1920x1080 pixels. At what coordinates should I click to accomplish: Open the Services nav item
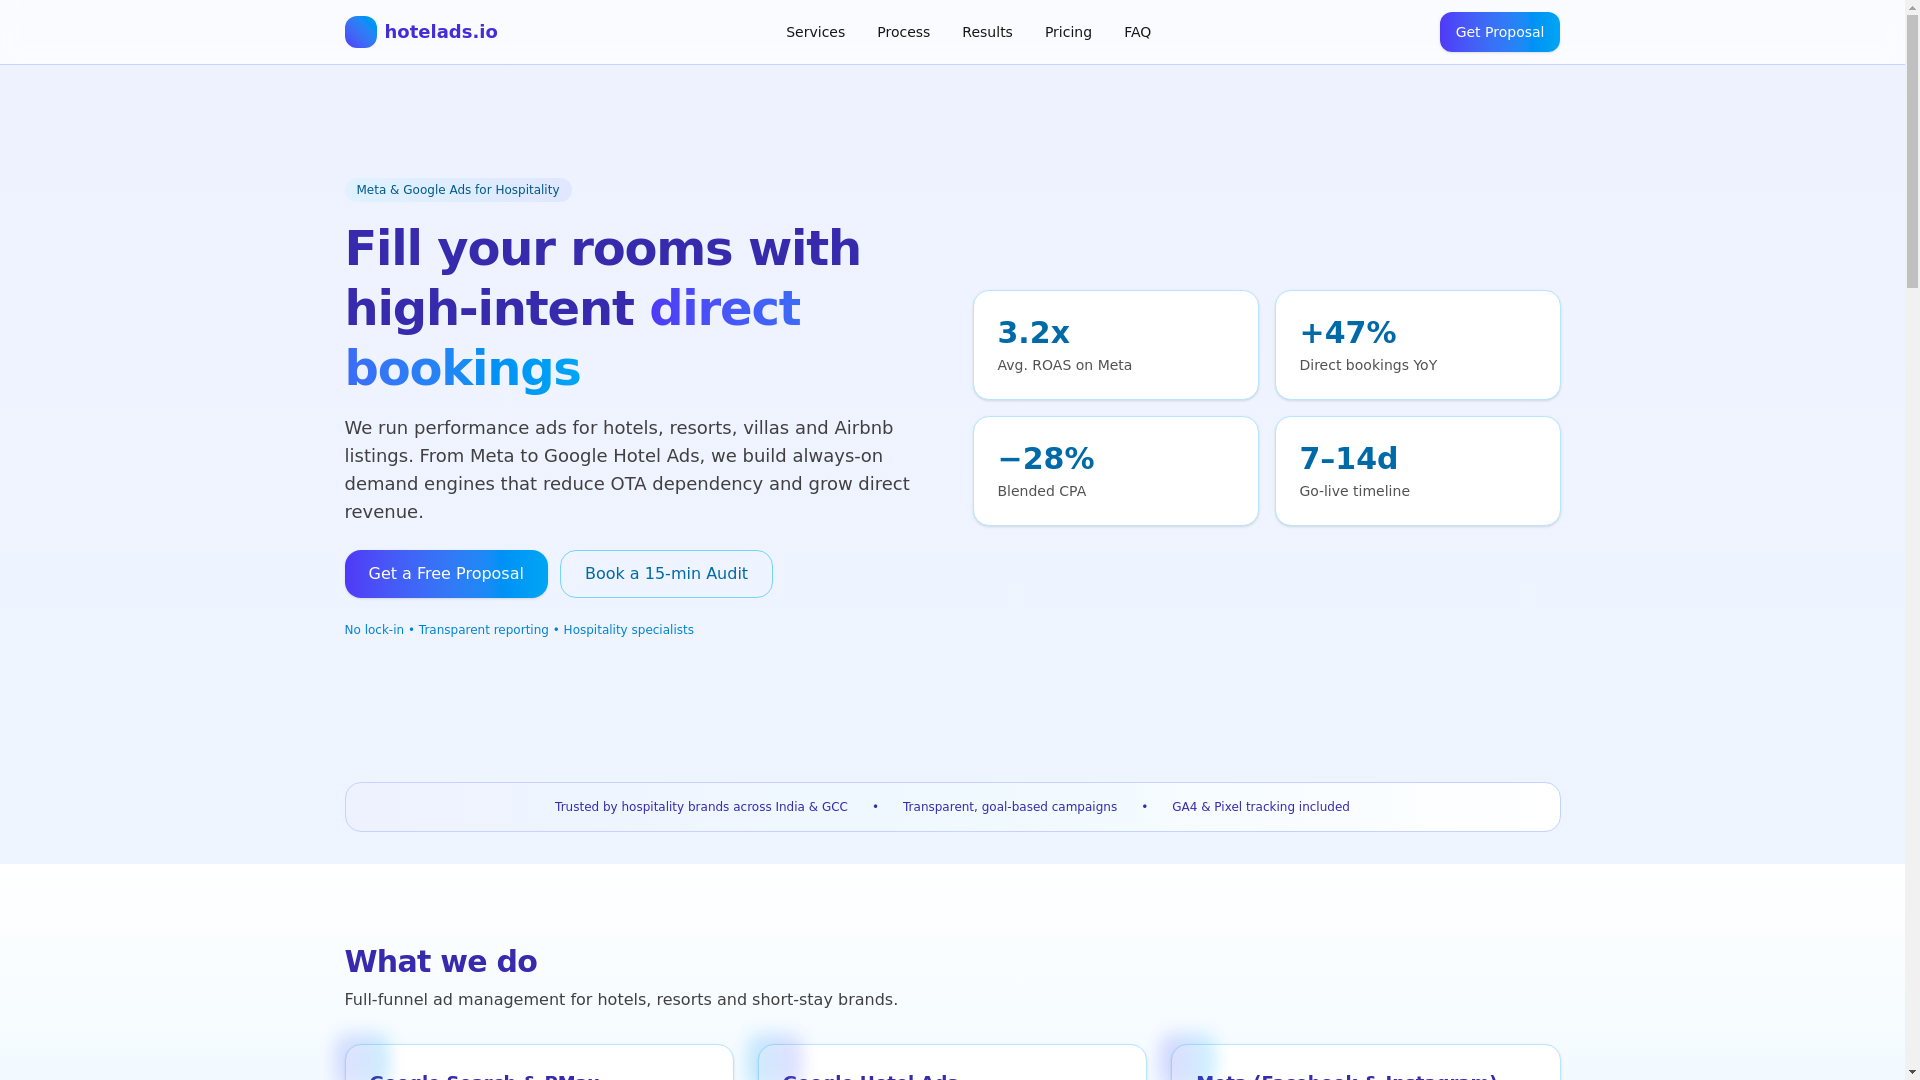815,32
